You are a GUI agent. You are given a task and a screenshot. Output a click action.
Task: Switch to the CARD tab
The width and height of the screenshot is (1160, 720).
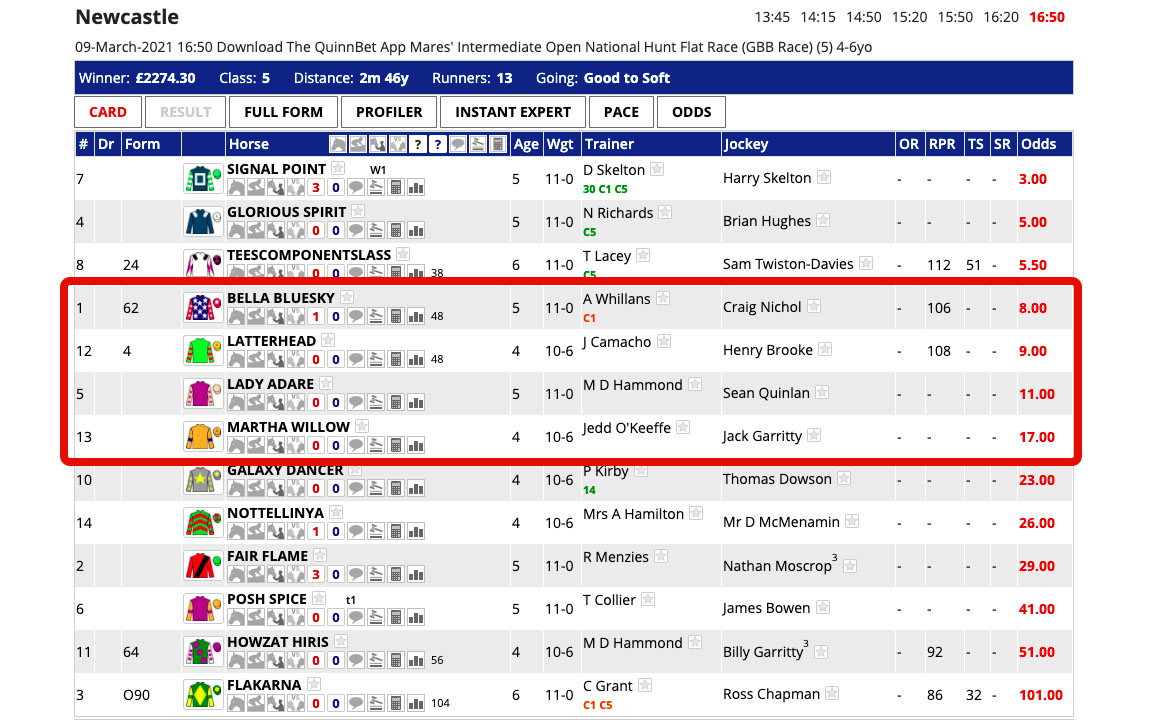(108, 112)
